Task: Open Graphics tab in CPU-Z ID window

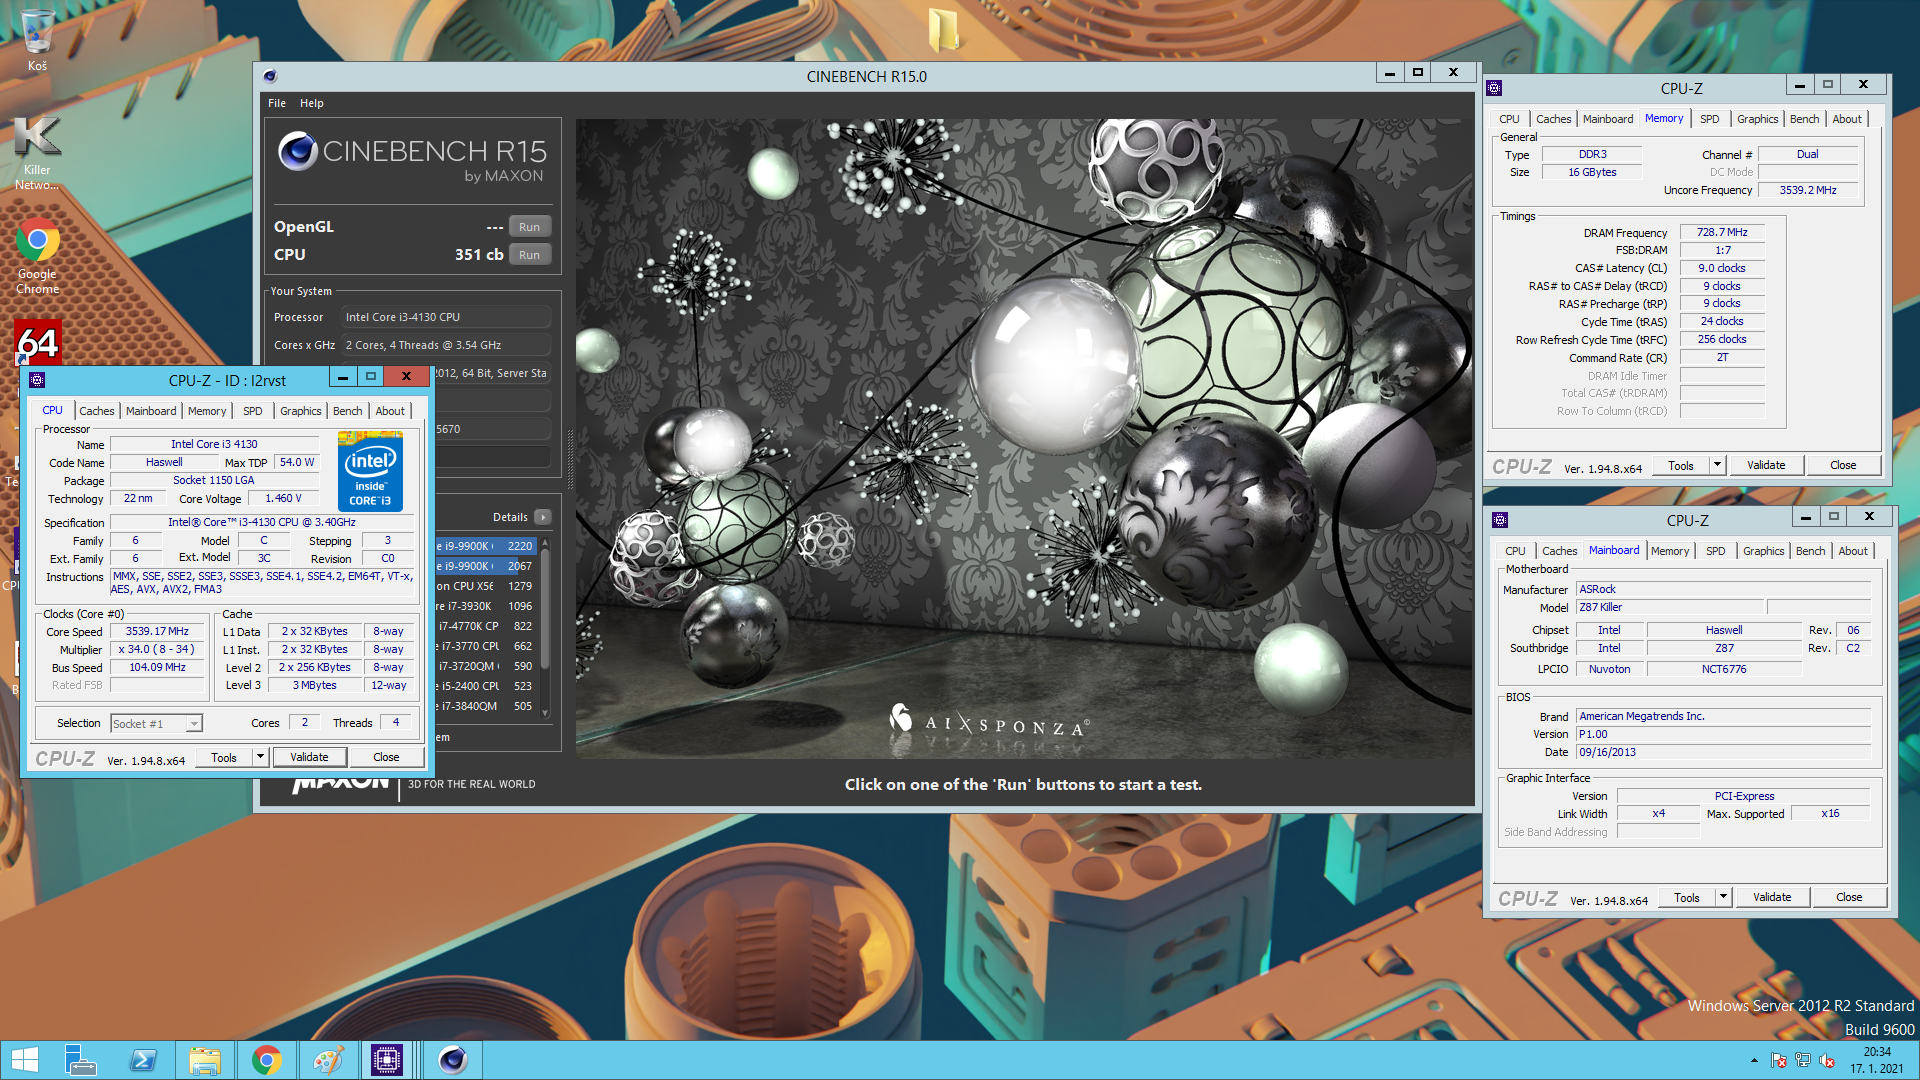Action: click(301, 411)
